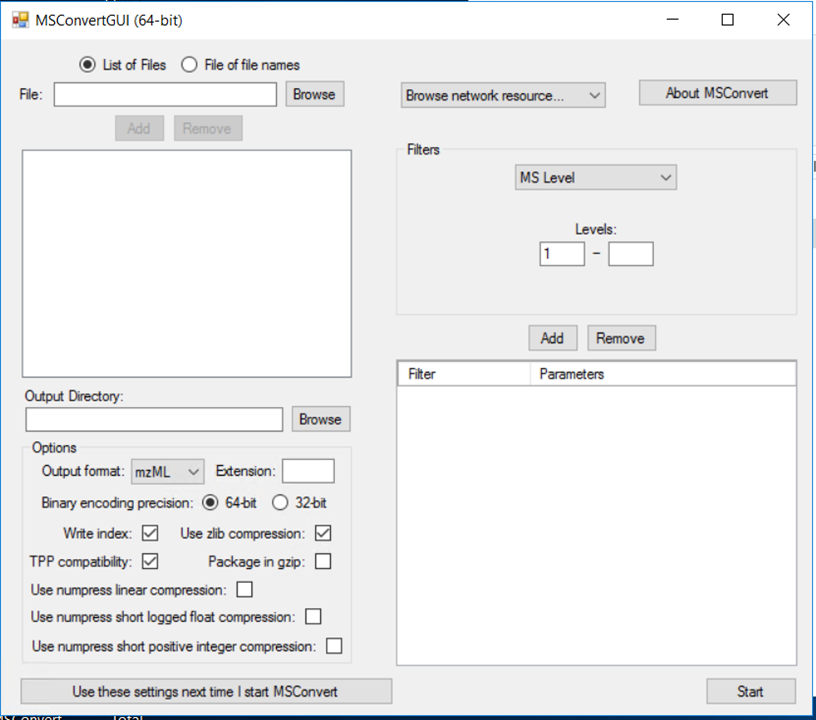Enable numpress short positive integer compression
816x720 pixels.
[x=334, y=646]
